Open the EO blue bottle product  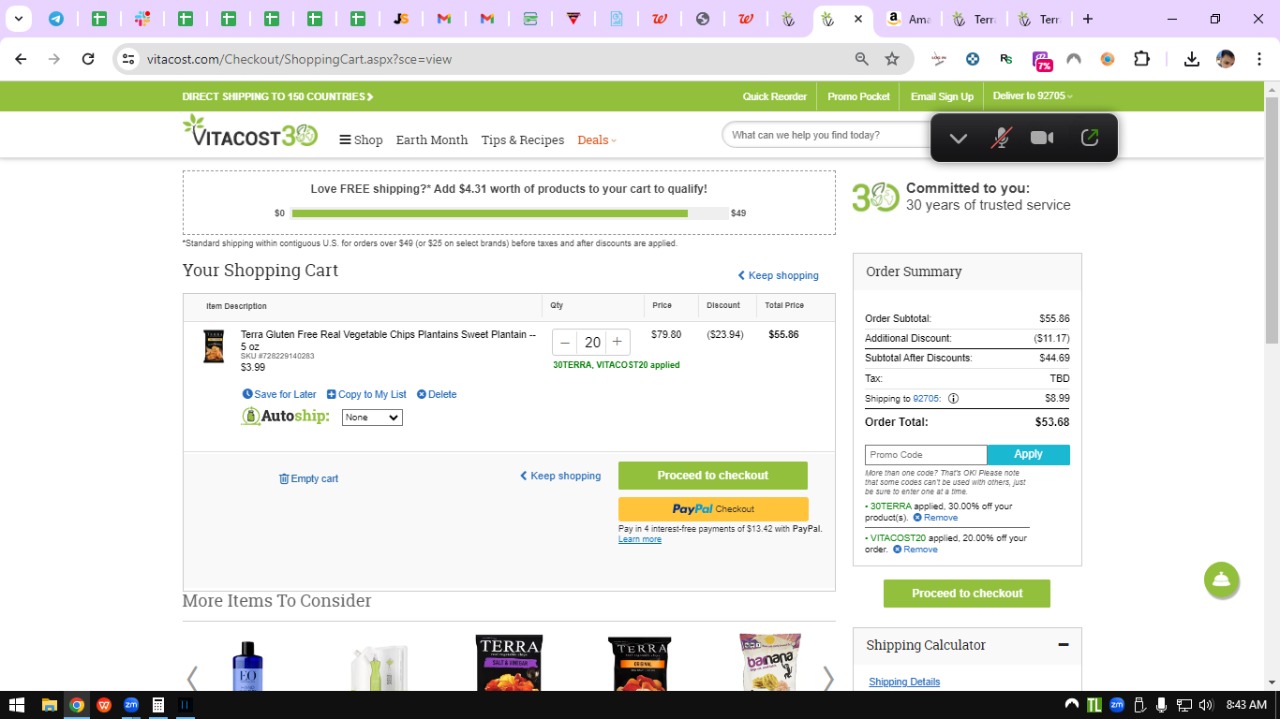pyautogui.click(x=247, y=664)
